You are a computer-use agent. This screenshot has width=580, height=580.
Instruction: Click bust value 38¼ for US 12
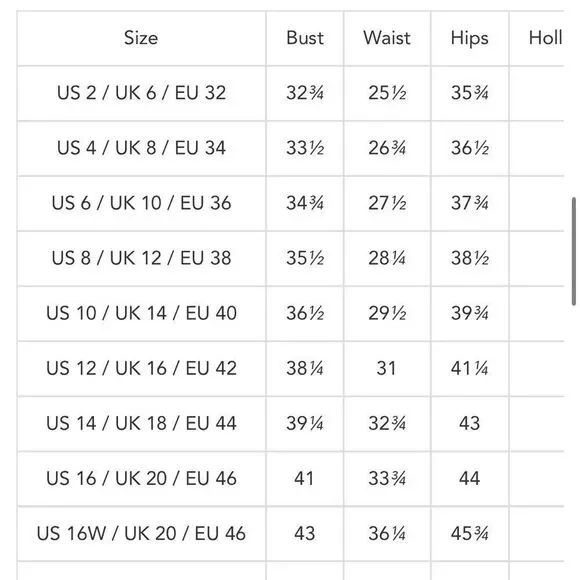point(305,368)
